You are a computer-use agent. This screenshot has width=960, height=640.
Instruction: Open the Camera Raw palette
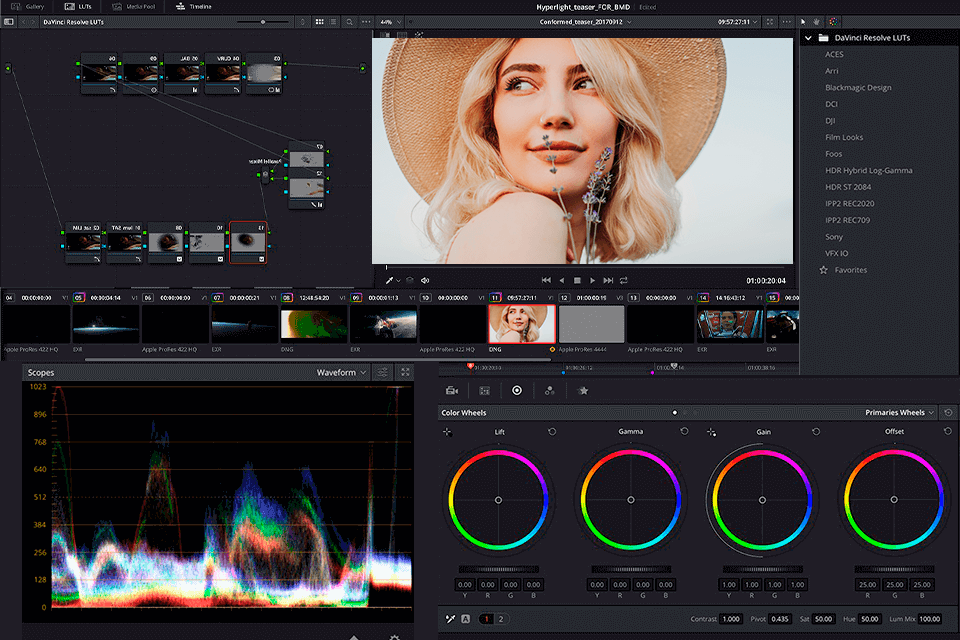coord(452,391)
